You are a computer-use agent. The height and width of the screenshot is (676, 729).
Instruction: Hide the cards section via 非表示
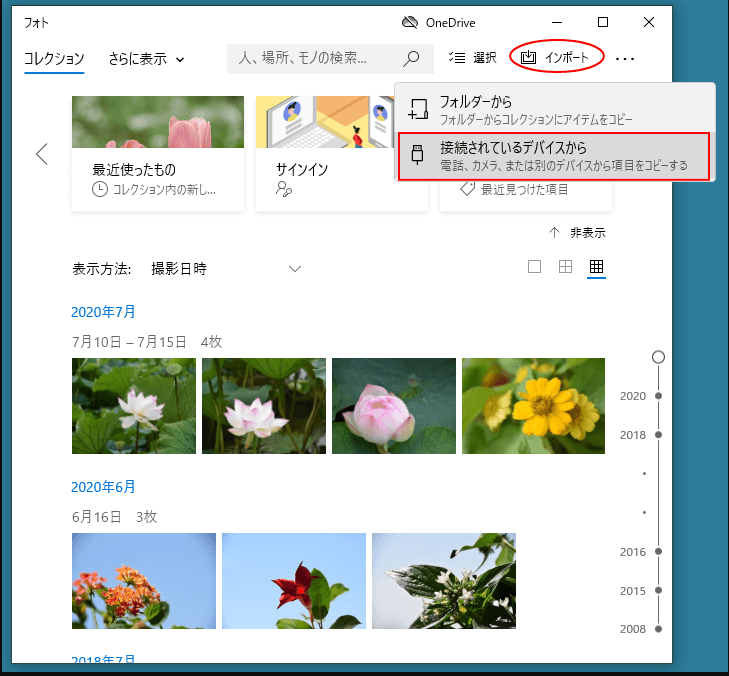pos(577,232)
